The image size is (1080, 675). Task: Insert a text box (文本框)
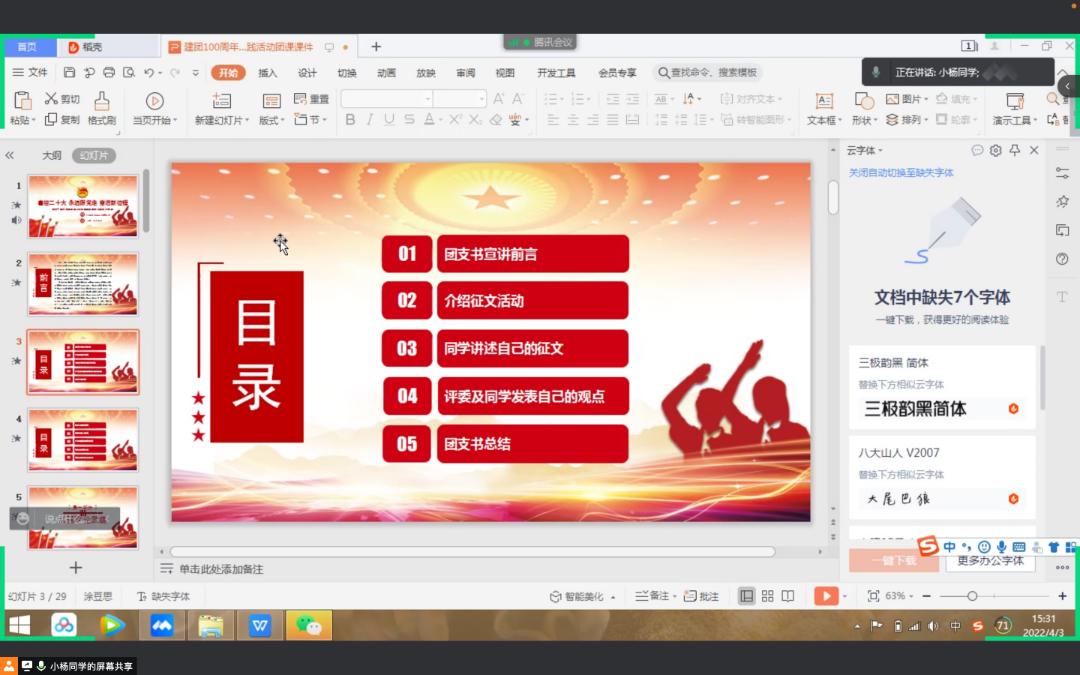823,108
